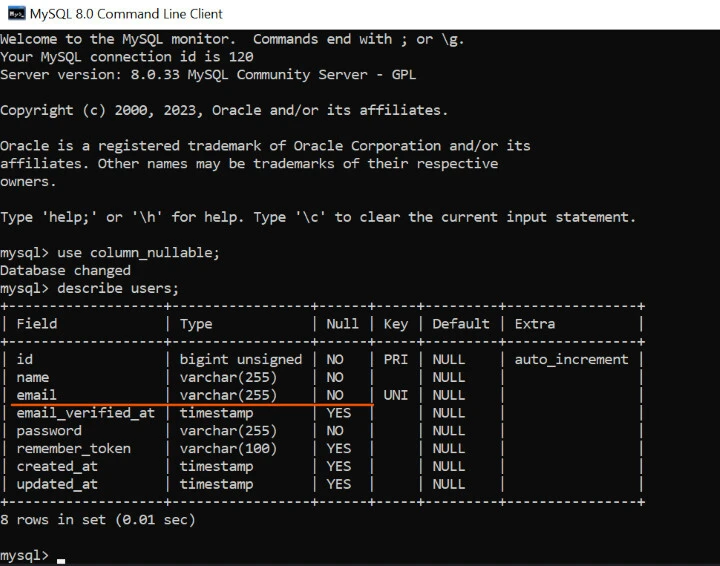Click the "Key" column header
720x566 pixels.
click(x=395, y=324)
